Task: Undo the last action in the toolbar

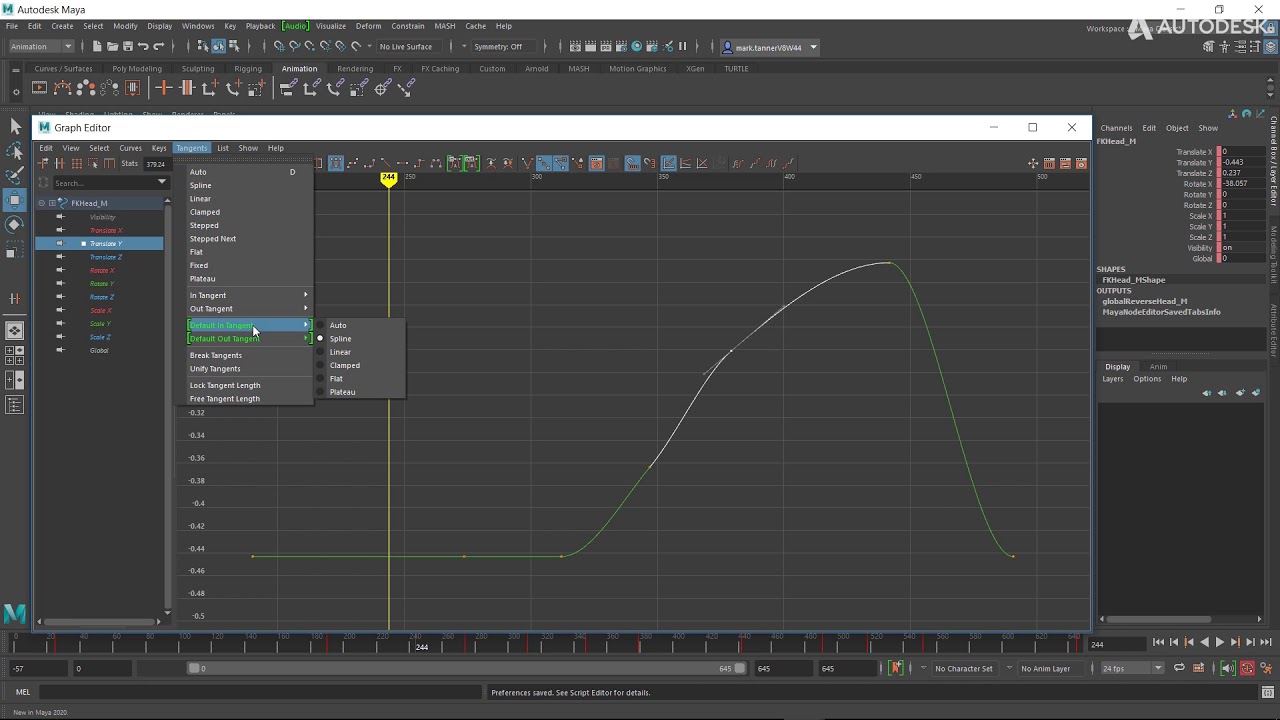Action: (x=143, y=47)
